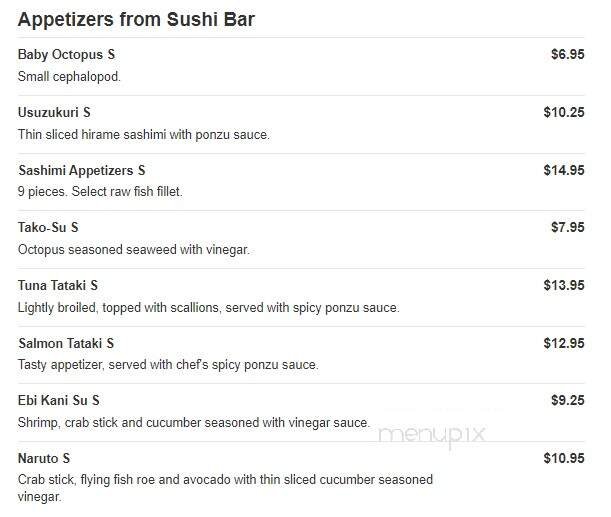This screenshot has height=517, width=611.
Task: Open the Tuna Tataki S item
Action: [x=58, y=286]
